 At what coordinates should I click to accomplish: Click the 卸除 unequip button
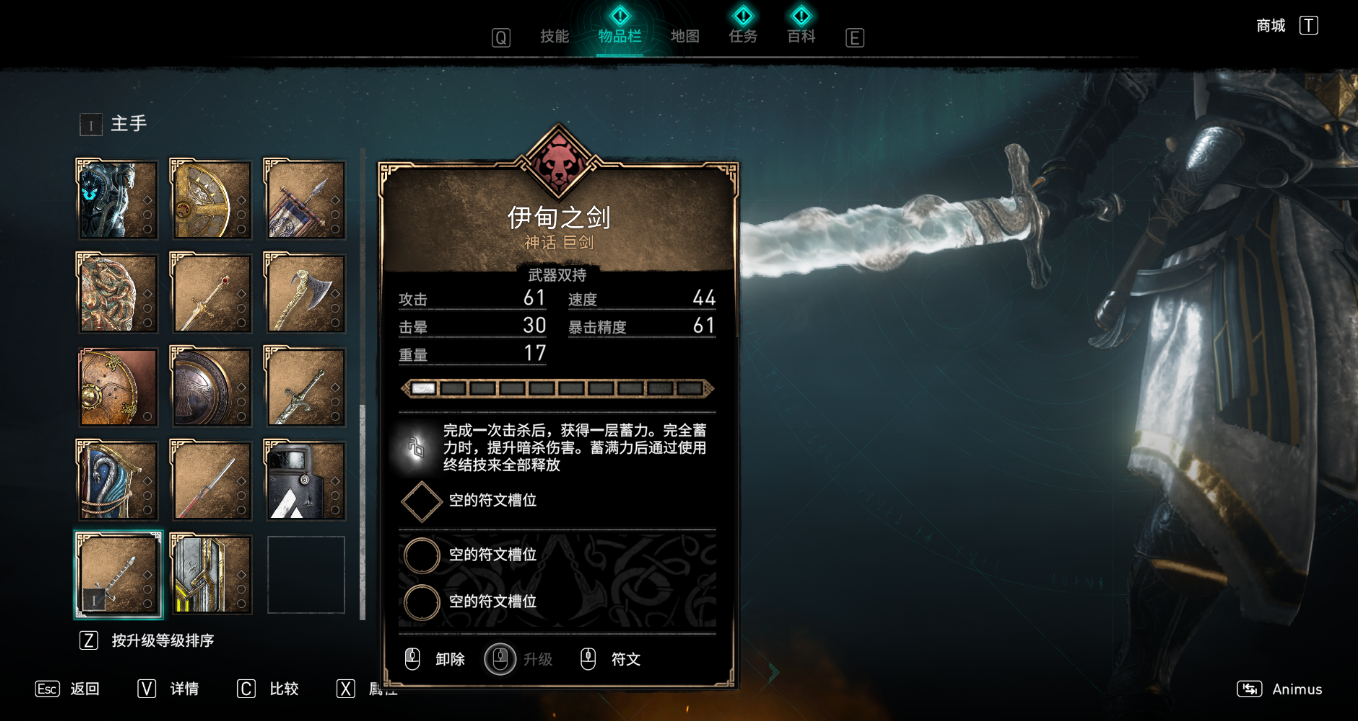[x=435, y=659]
